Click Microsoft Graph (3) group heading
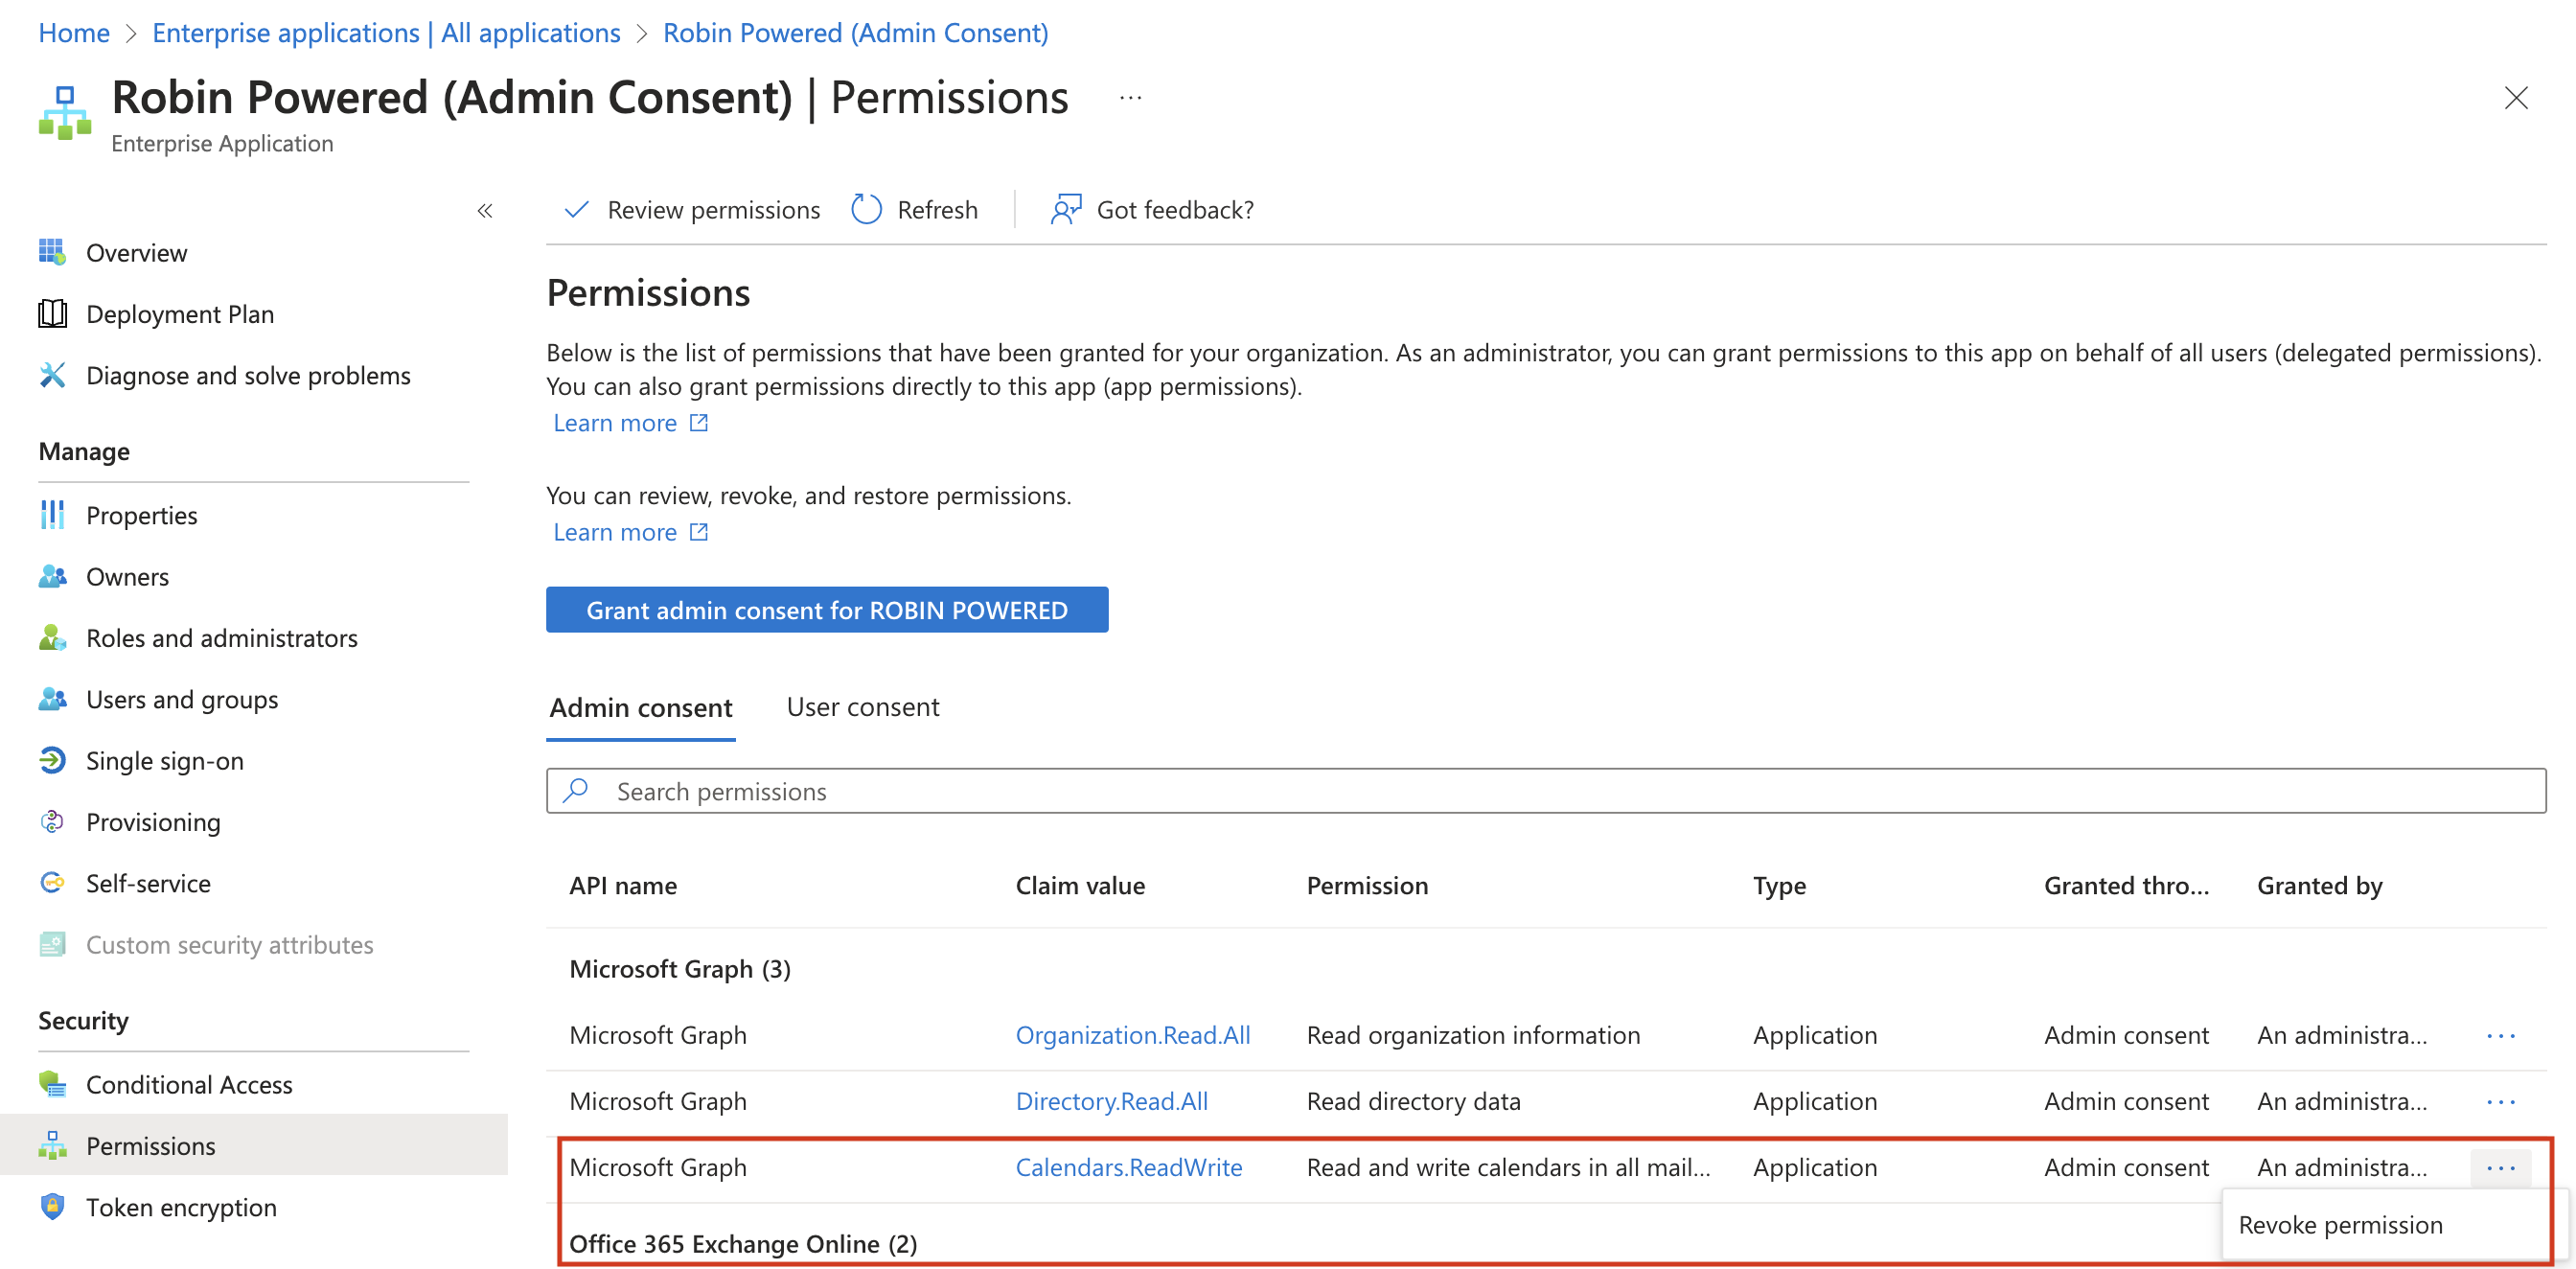 click(680, 968)
